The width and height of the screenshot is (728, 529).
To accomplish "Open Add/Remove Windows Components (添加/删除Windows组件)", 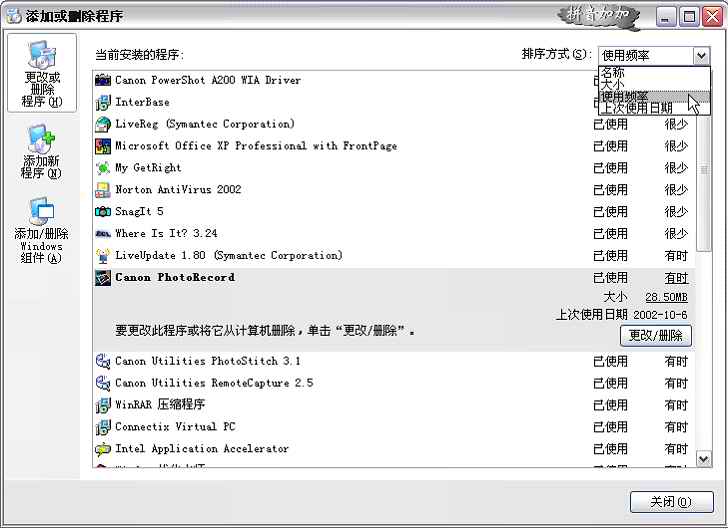I will coord(41,230).
